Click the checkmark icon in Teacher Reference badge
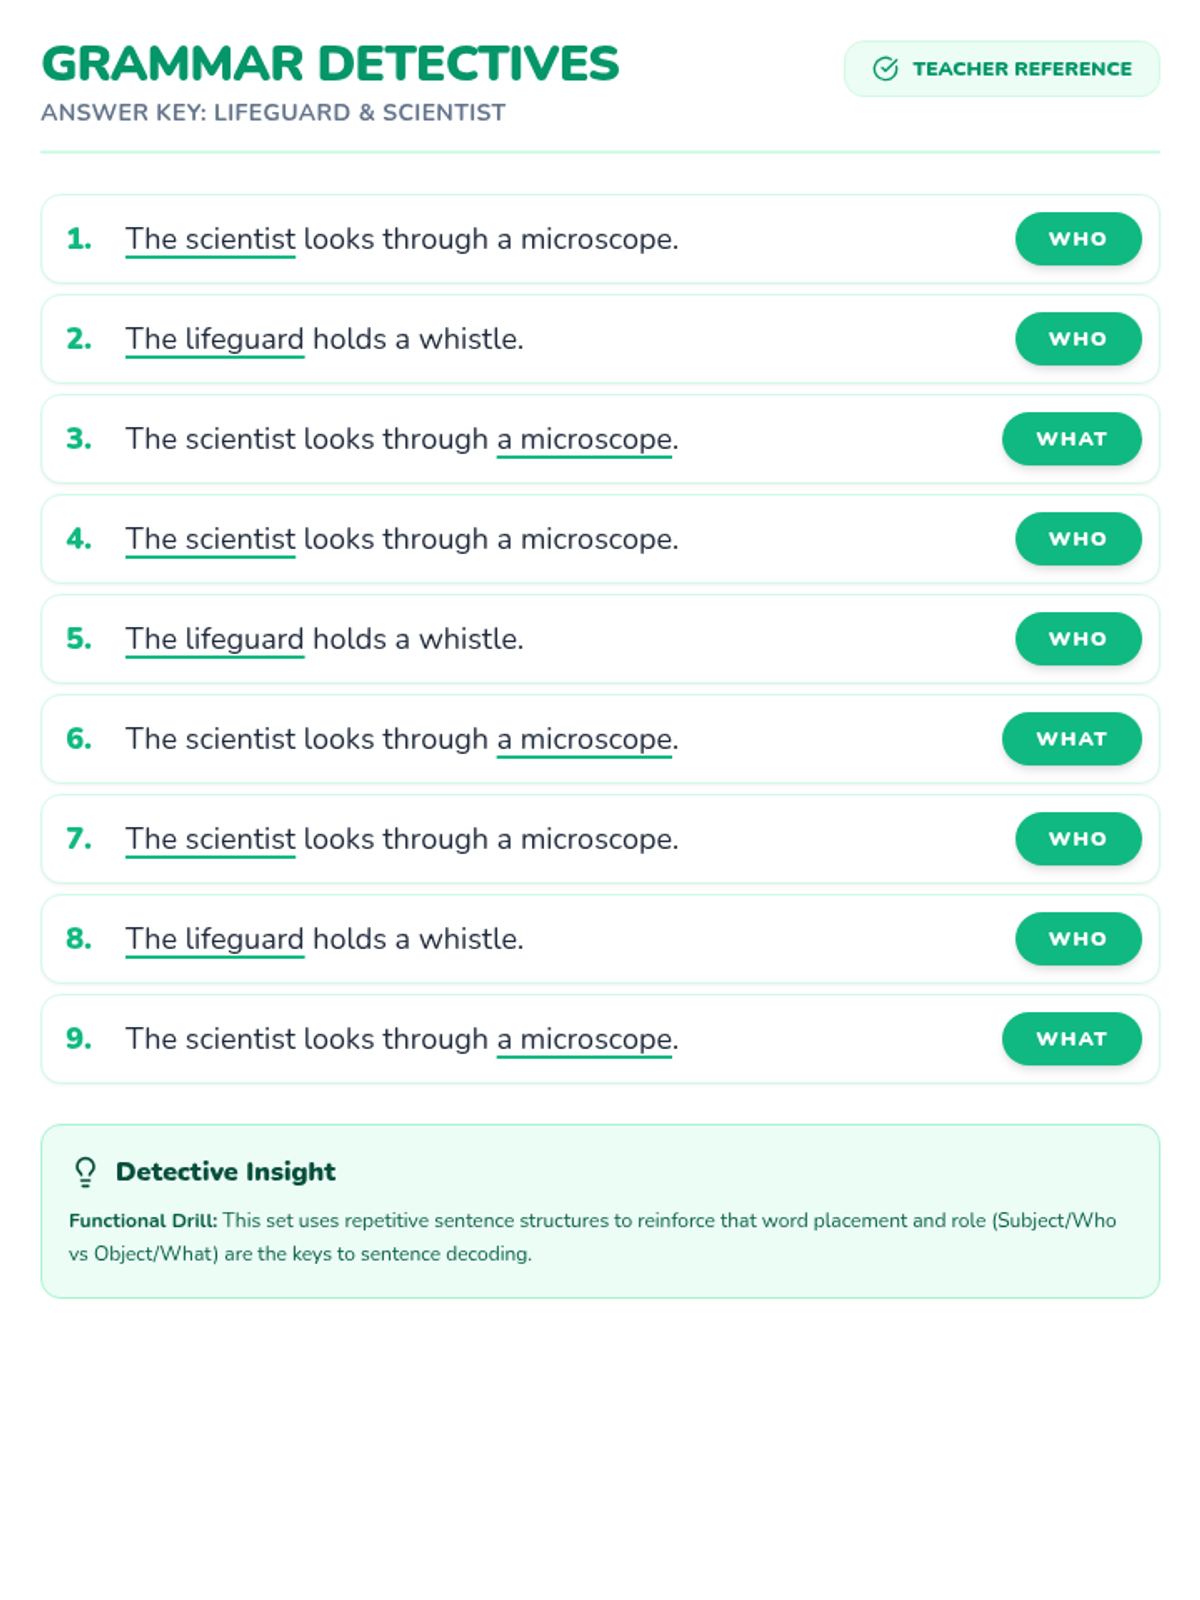Screen dimensions: 1200x1600 pos(885,69)
